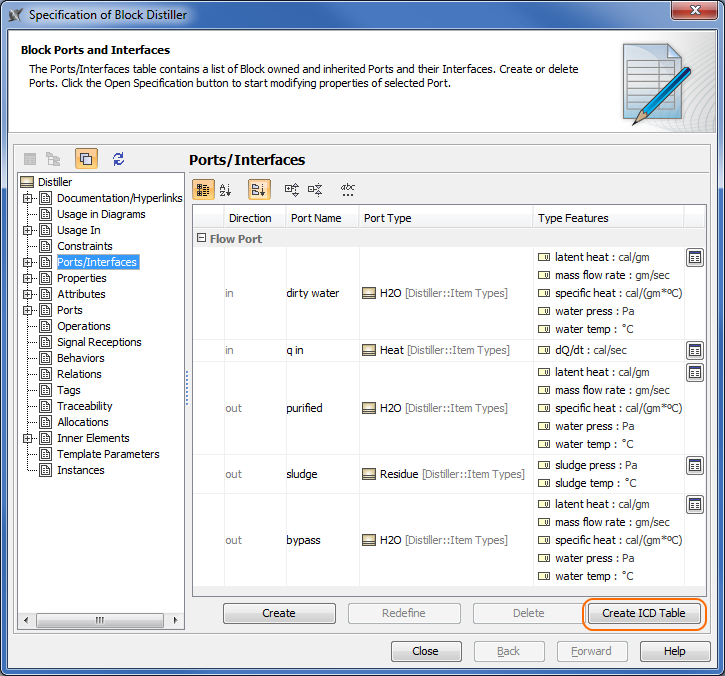The height and width of the screenshot is (676, 725).
Task: Click the tree scrollbar left arrow
Action: pyautogui.click(x=26, y=620)
